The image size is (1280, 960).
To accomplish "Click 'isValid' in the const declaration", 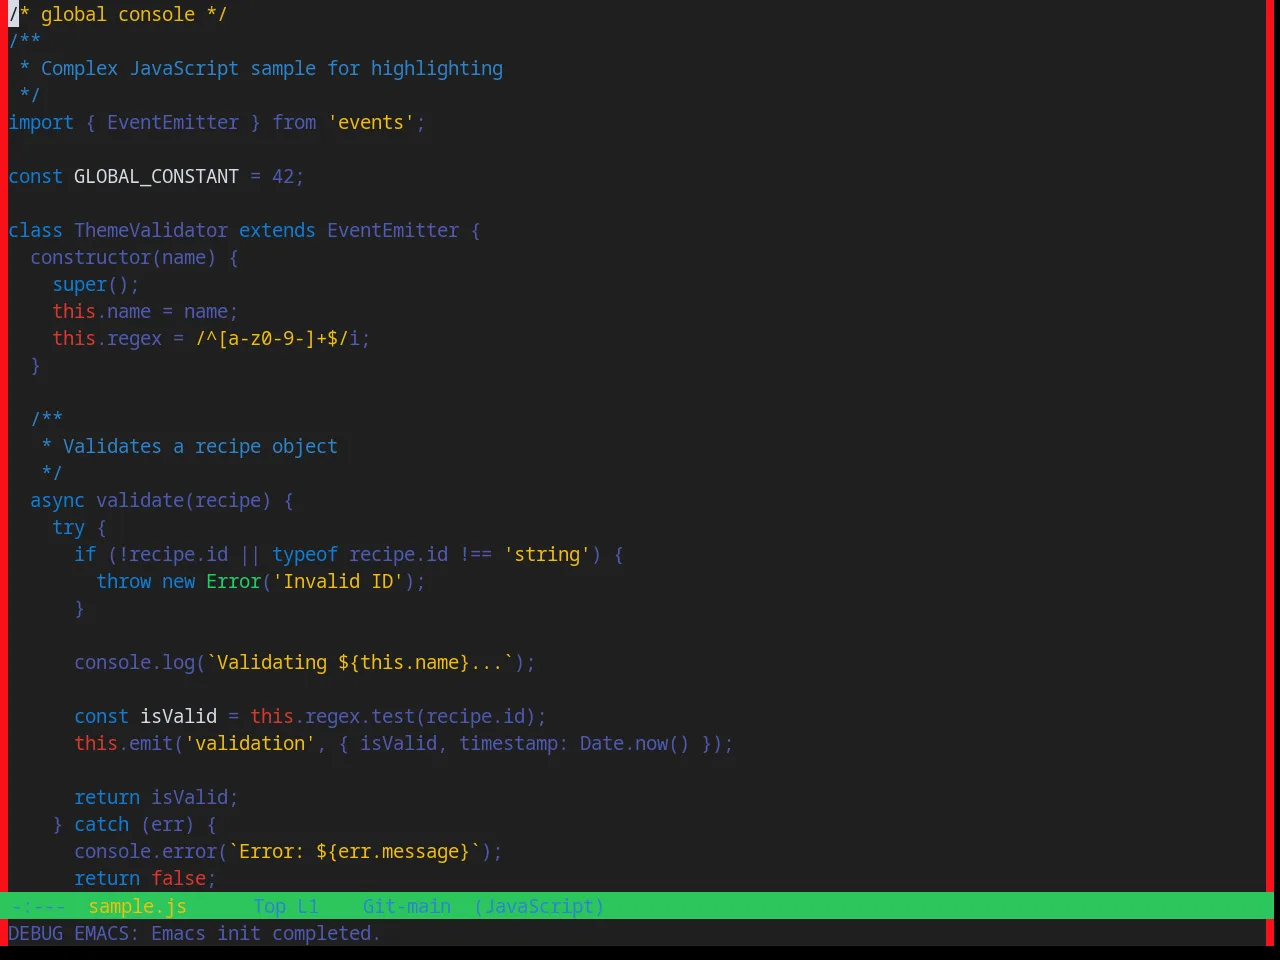I will [x=178, y=716].
